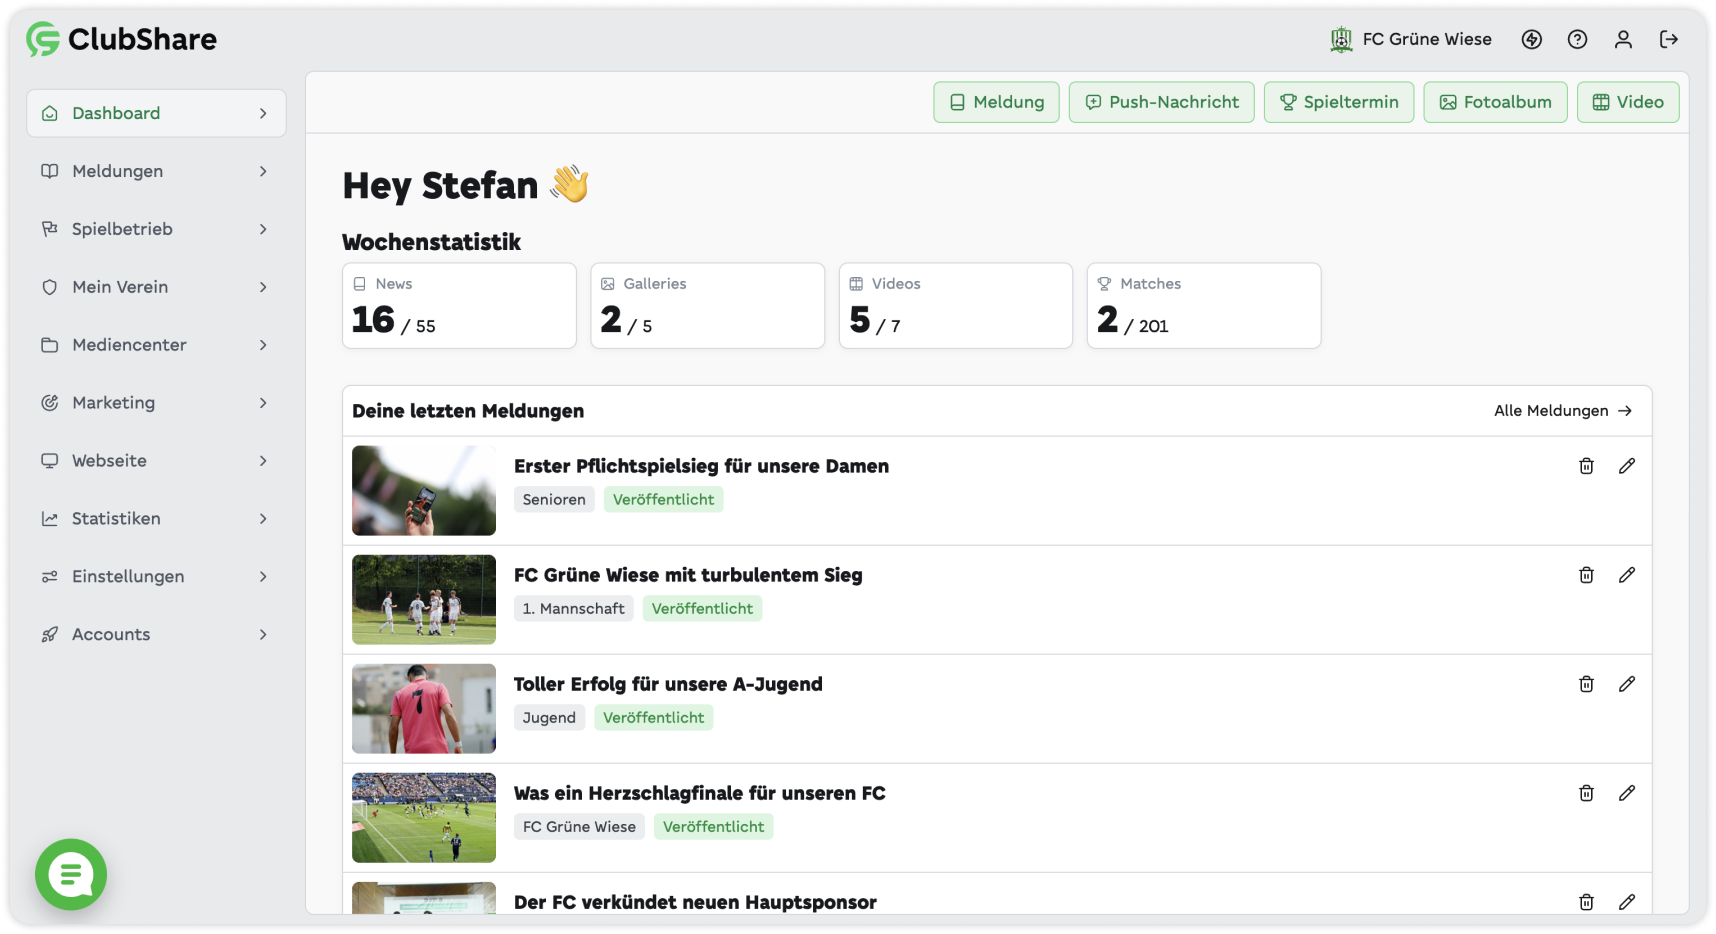This screenshot has height=934, width=1716.
Task: Edit 'Was ein Herzschlagfinale' post
Action: pyautogui.click(x=1627, y=793)
